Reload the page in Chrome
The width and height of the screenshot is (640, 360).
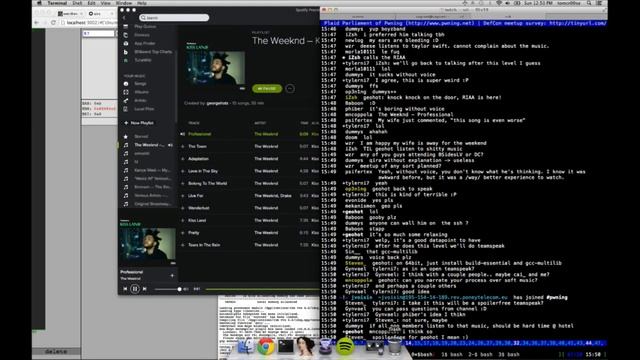coord(53,23)
